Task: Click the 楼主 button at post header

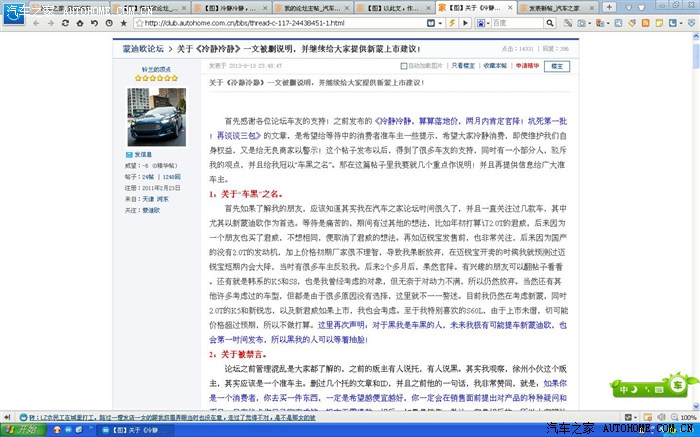Action: pyautogui.click(x=558, y=64)
